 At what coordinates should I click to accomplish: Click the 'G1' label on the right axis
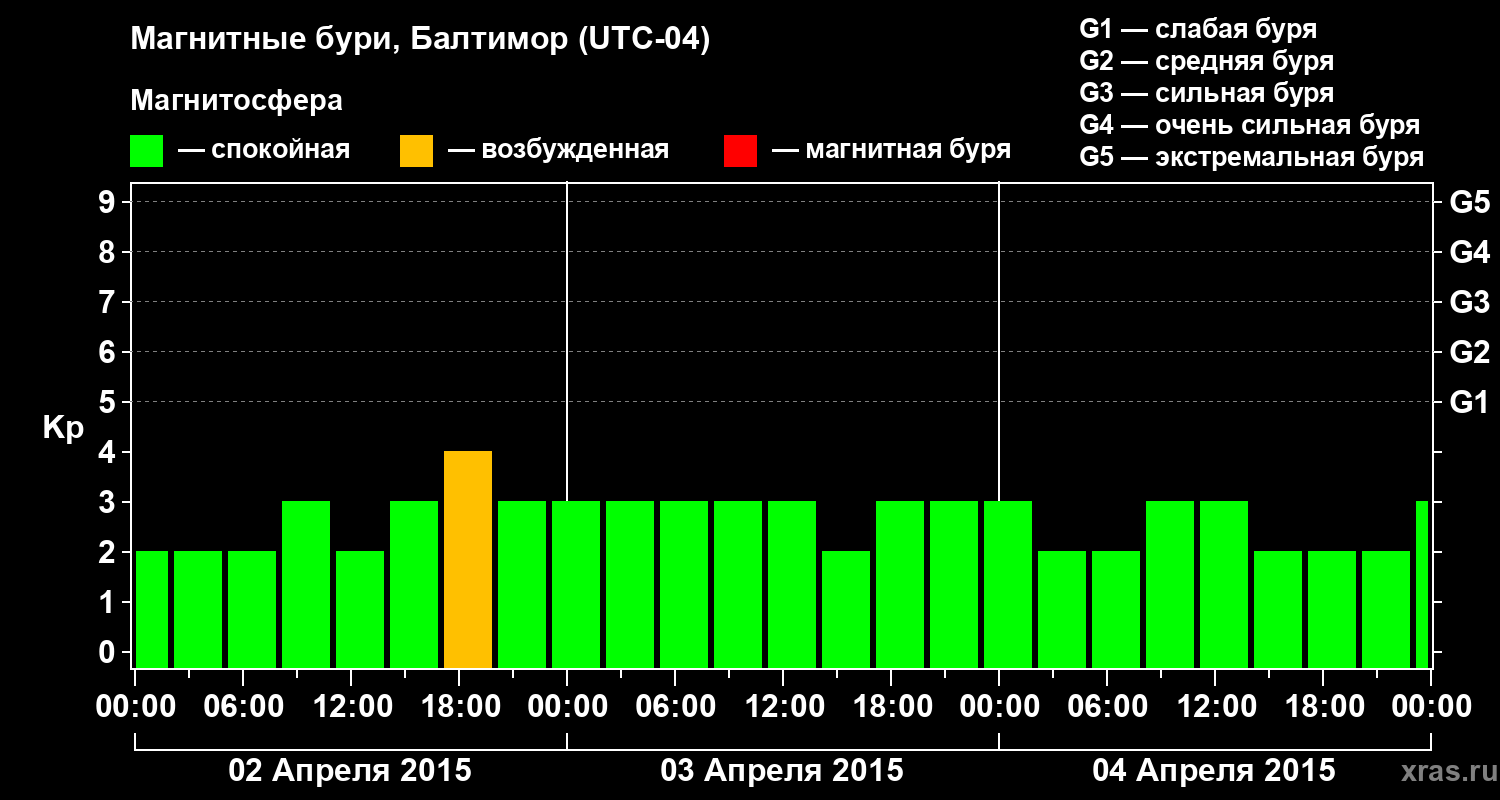(x=1469, y=402)
